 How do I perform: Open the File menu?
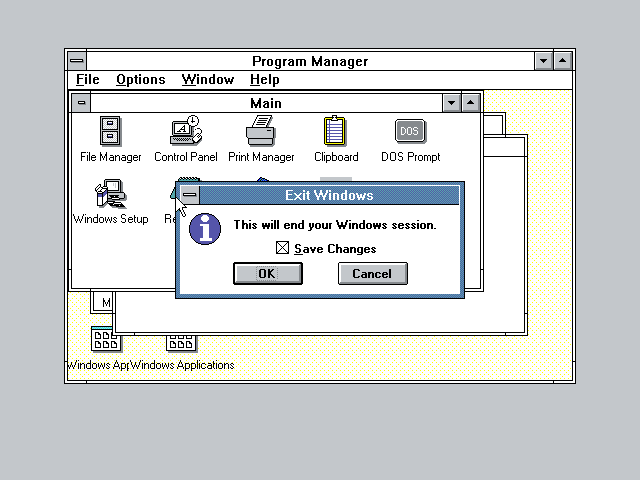[x=88, y=80]
